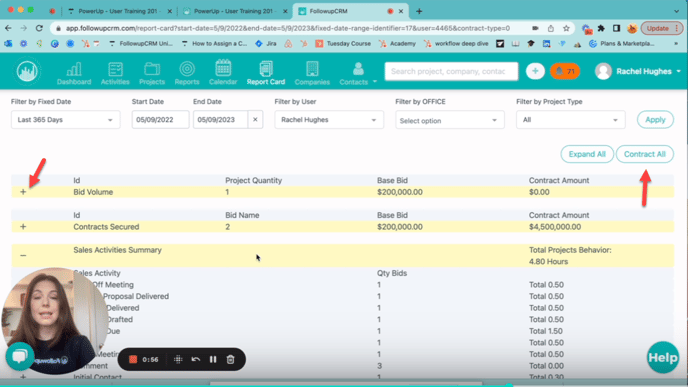Open the workflow deep dive bookmark
The height and width of the screenshot is (387, 688).
tap(456, 43)
